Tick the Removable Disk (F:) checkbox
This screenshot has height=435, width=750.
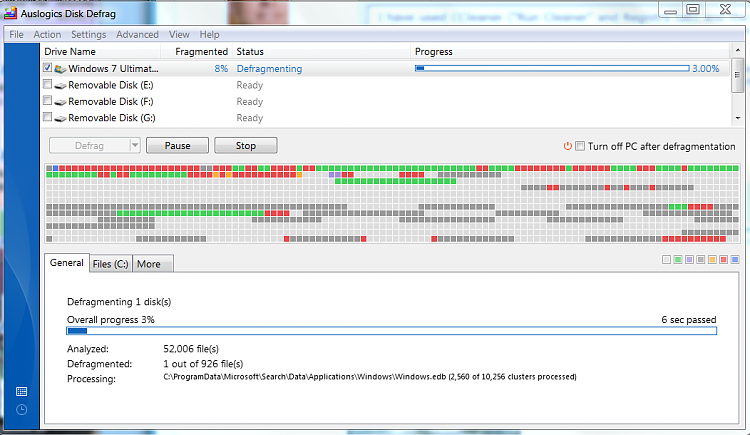click(47, 100)
